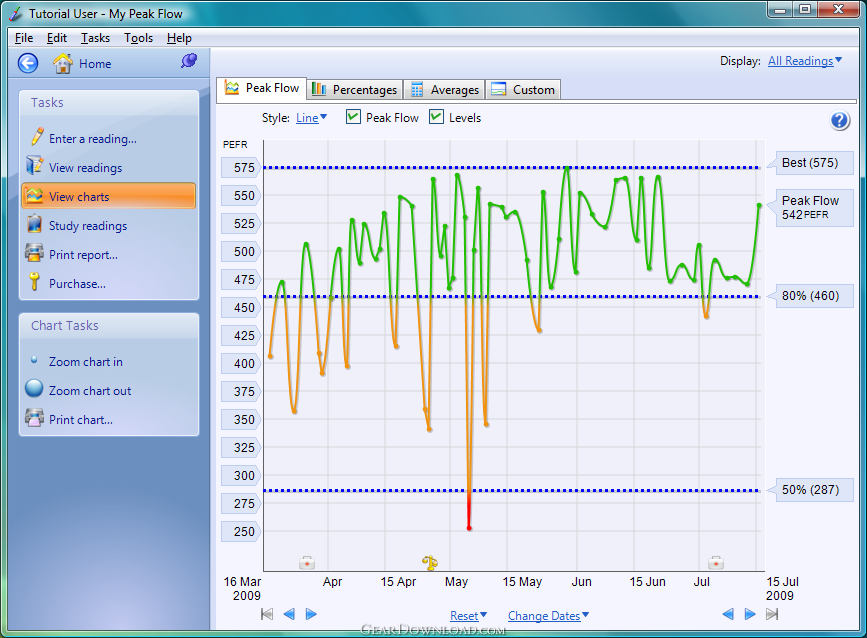Jump to first date using left skip arrow
Image resolution: width=867 pixels, height=638 pixels.
tap(267, 614)
